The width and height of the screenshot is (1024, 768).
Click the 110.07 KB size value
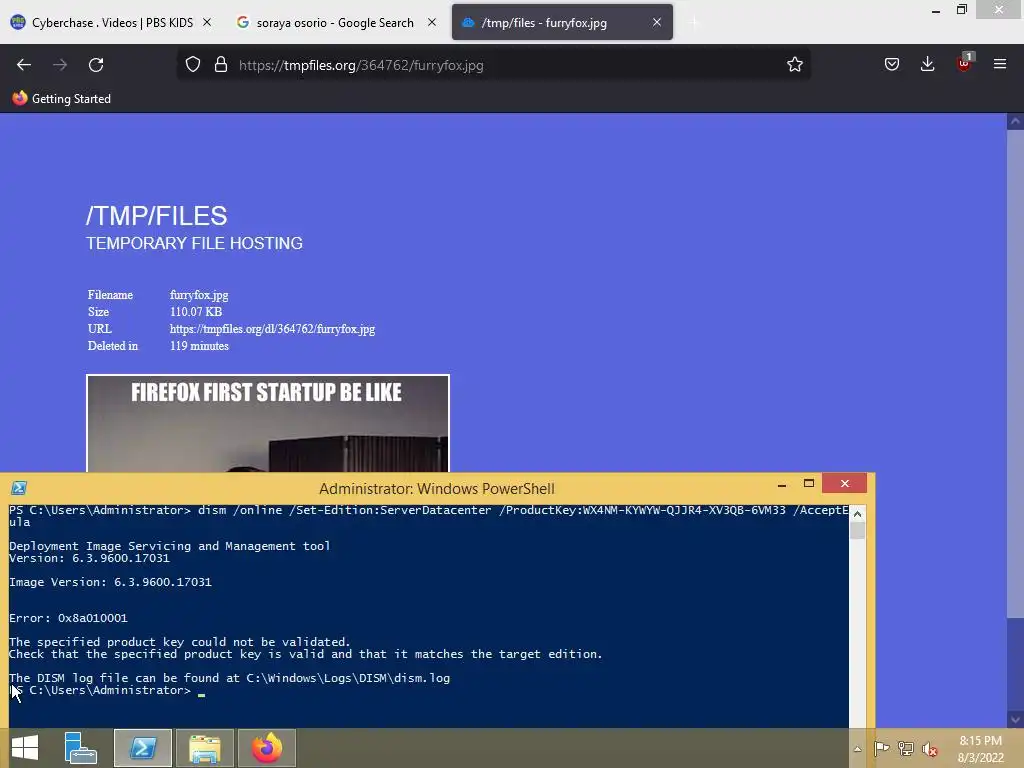click(x=196, y=312)
